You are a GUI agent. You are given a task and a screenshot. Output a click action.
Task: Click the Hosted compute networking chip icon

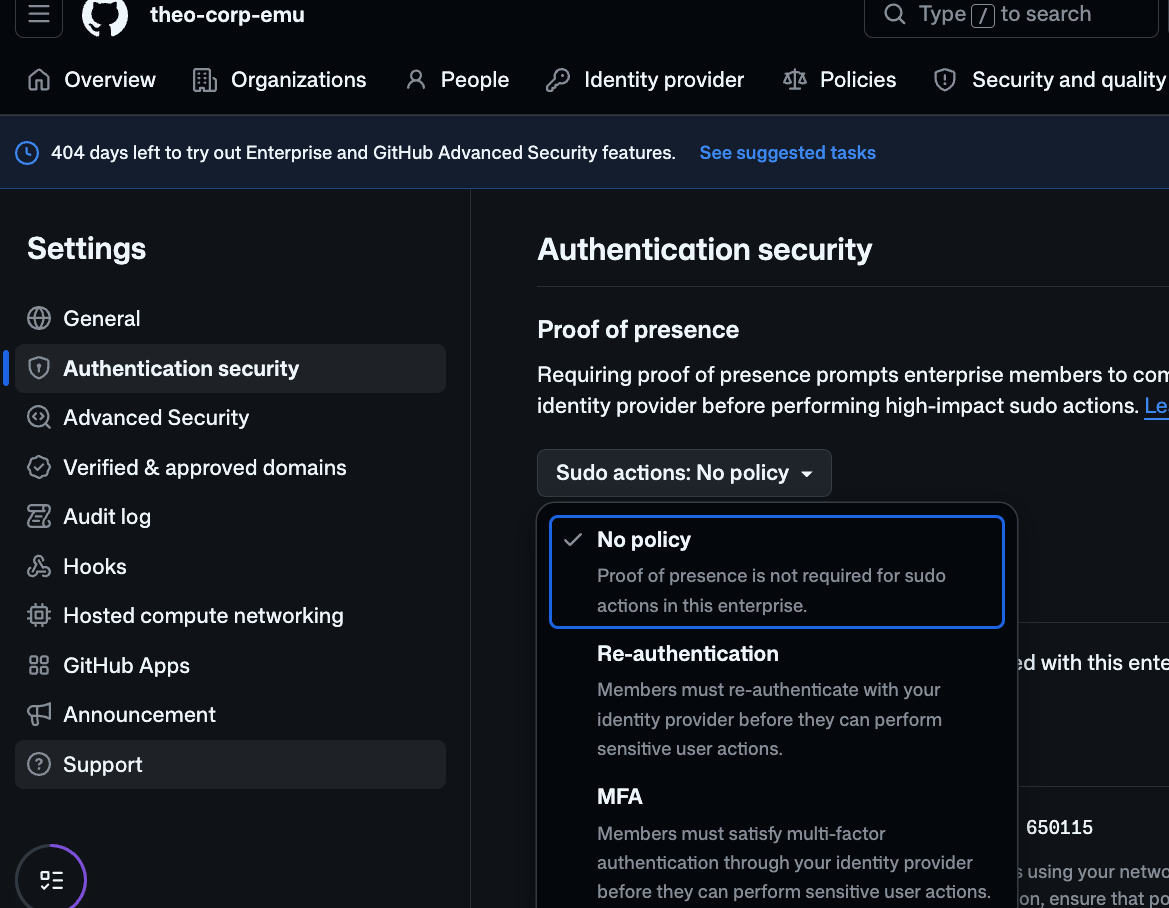pos(39,616)
